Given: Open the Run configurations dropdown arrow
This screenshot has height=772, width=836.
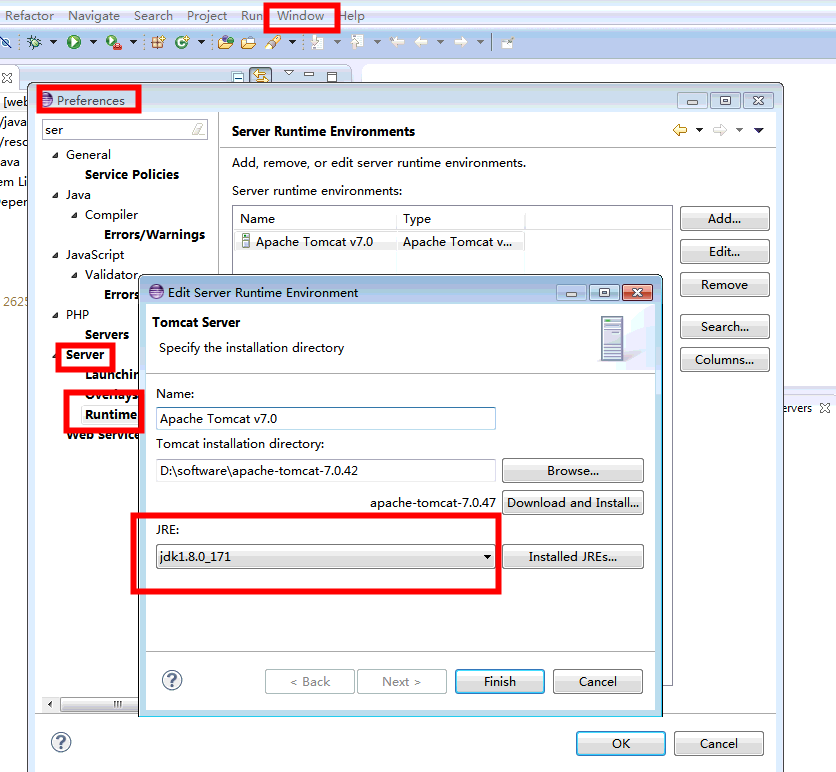Looking at the screenshot, I should tap(93, 42).
